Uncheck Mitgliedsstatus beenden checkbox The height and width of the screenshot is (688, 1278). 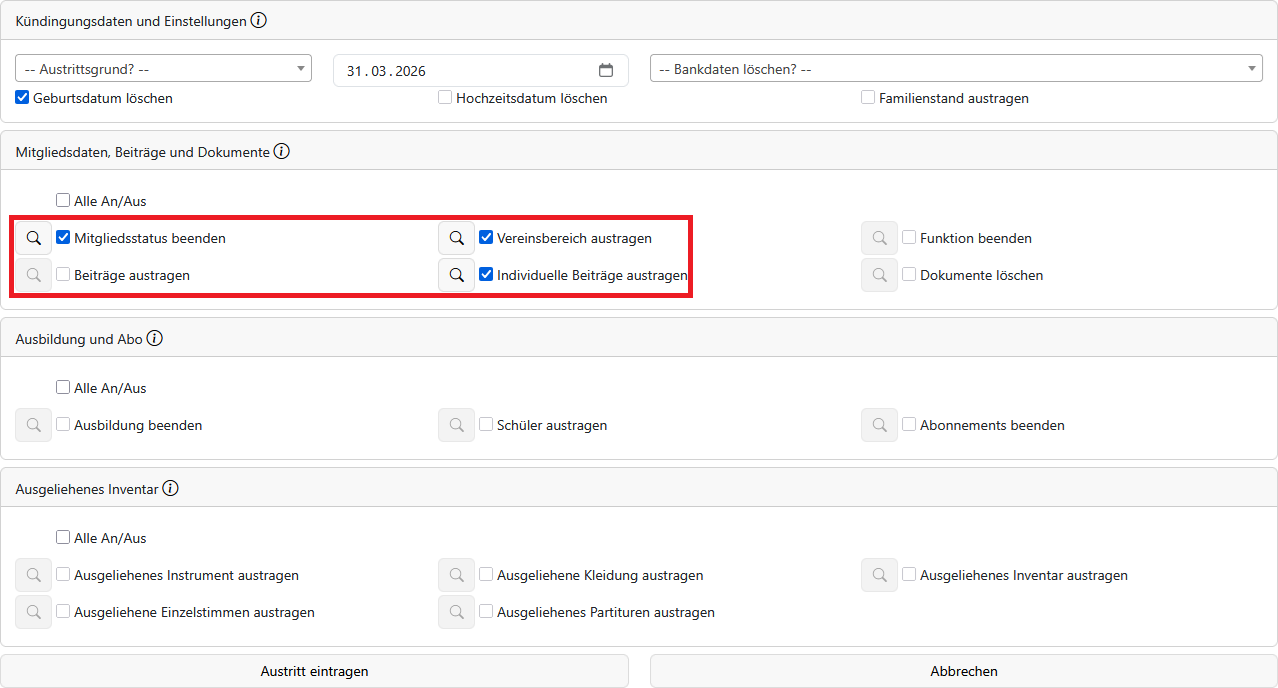coord(63,238)
